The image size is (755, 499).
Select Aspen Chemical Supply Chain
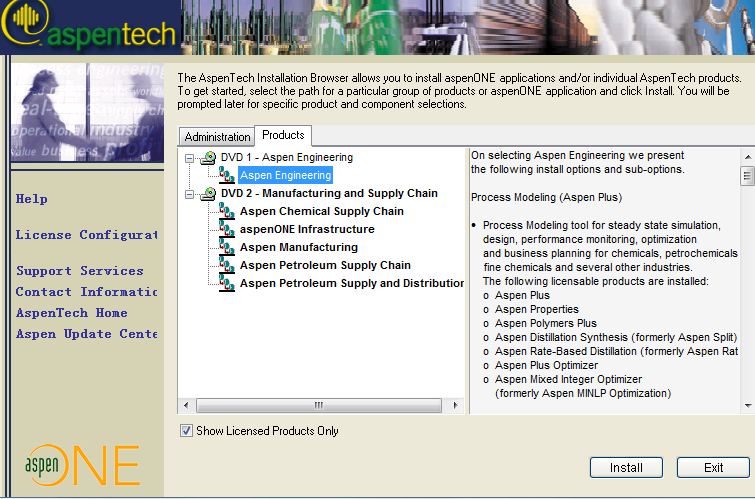tap(322, 211)
